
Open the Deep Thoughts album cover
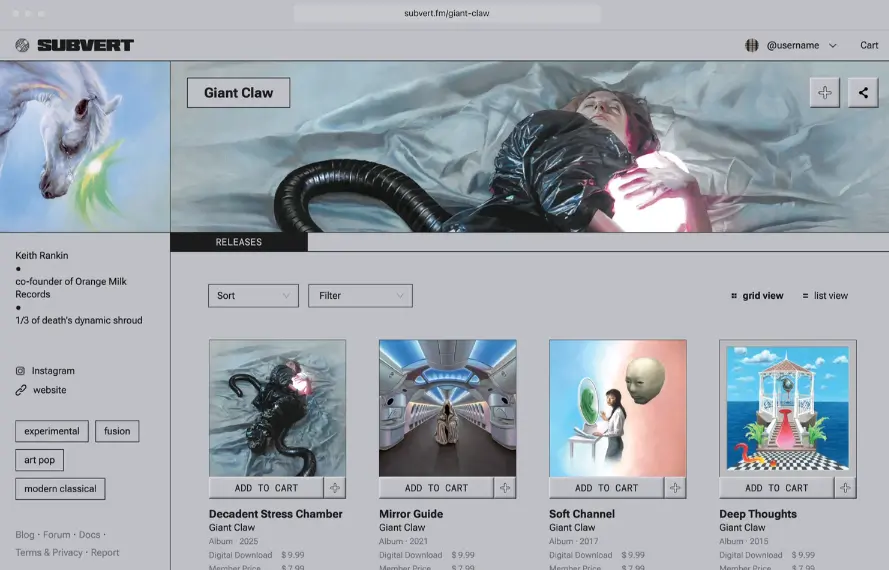788,408
